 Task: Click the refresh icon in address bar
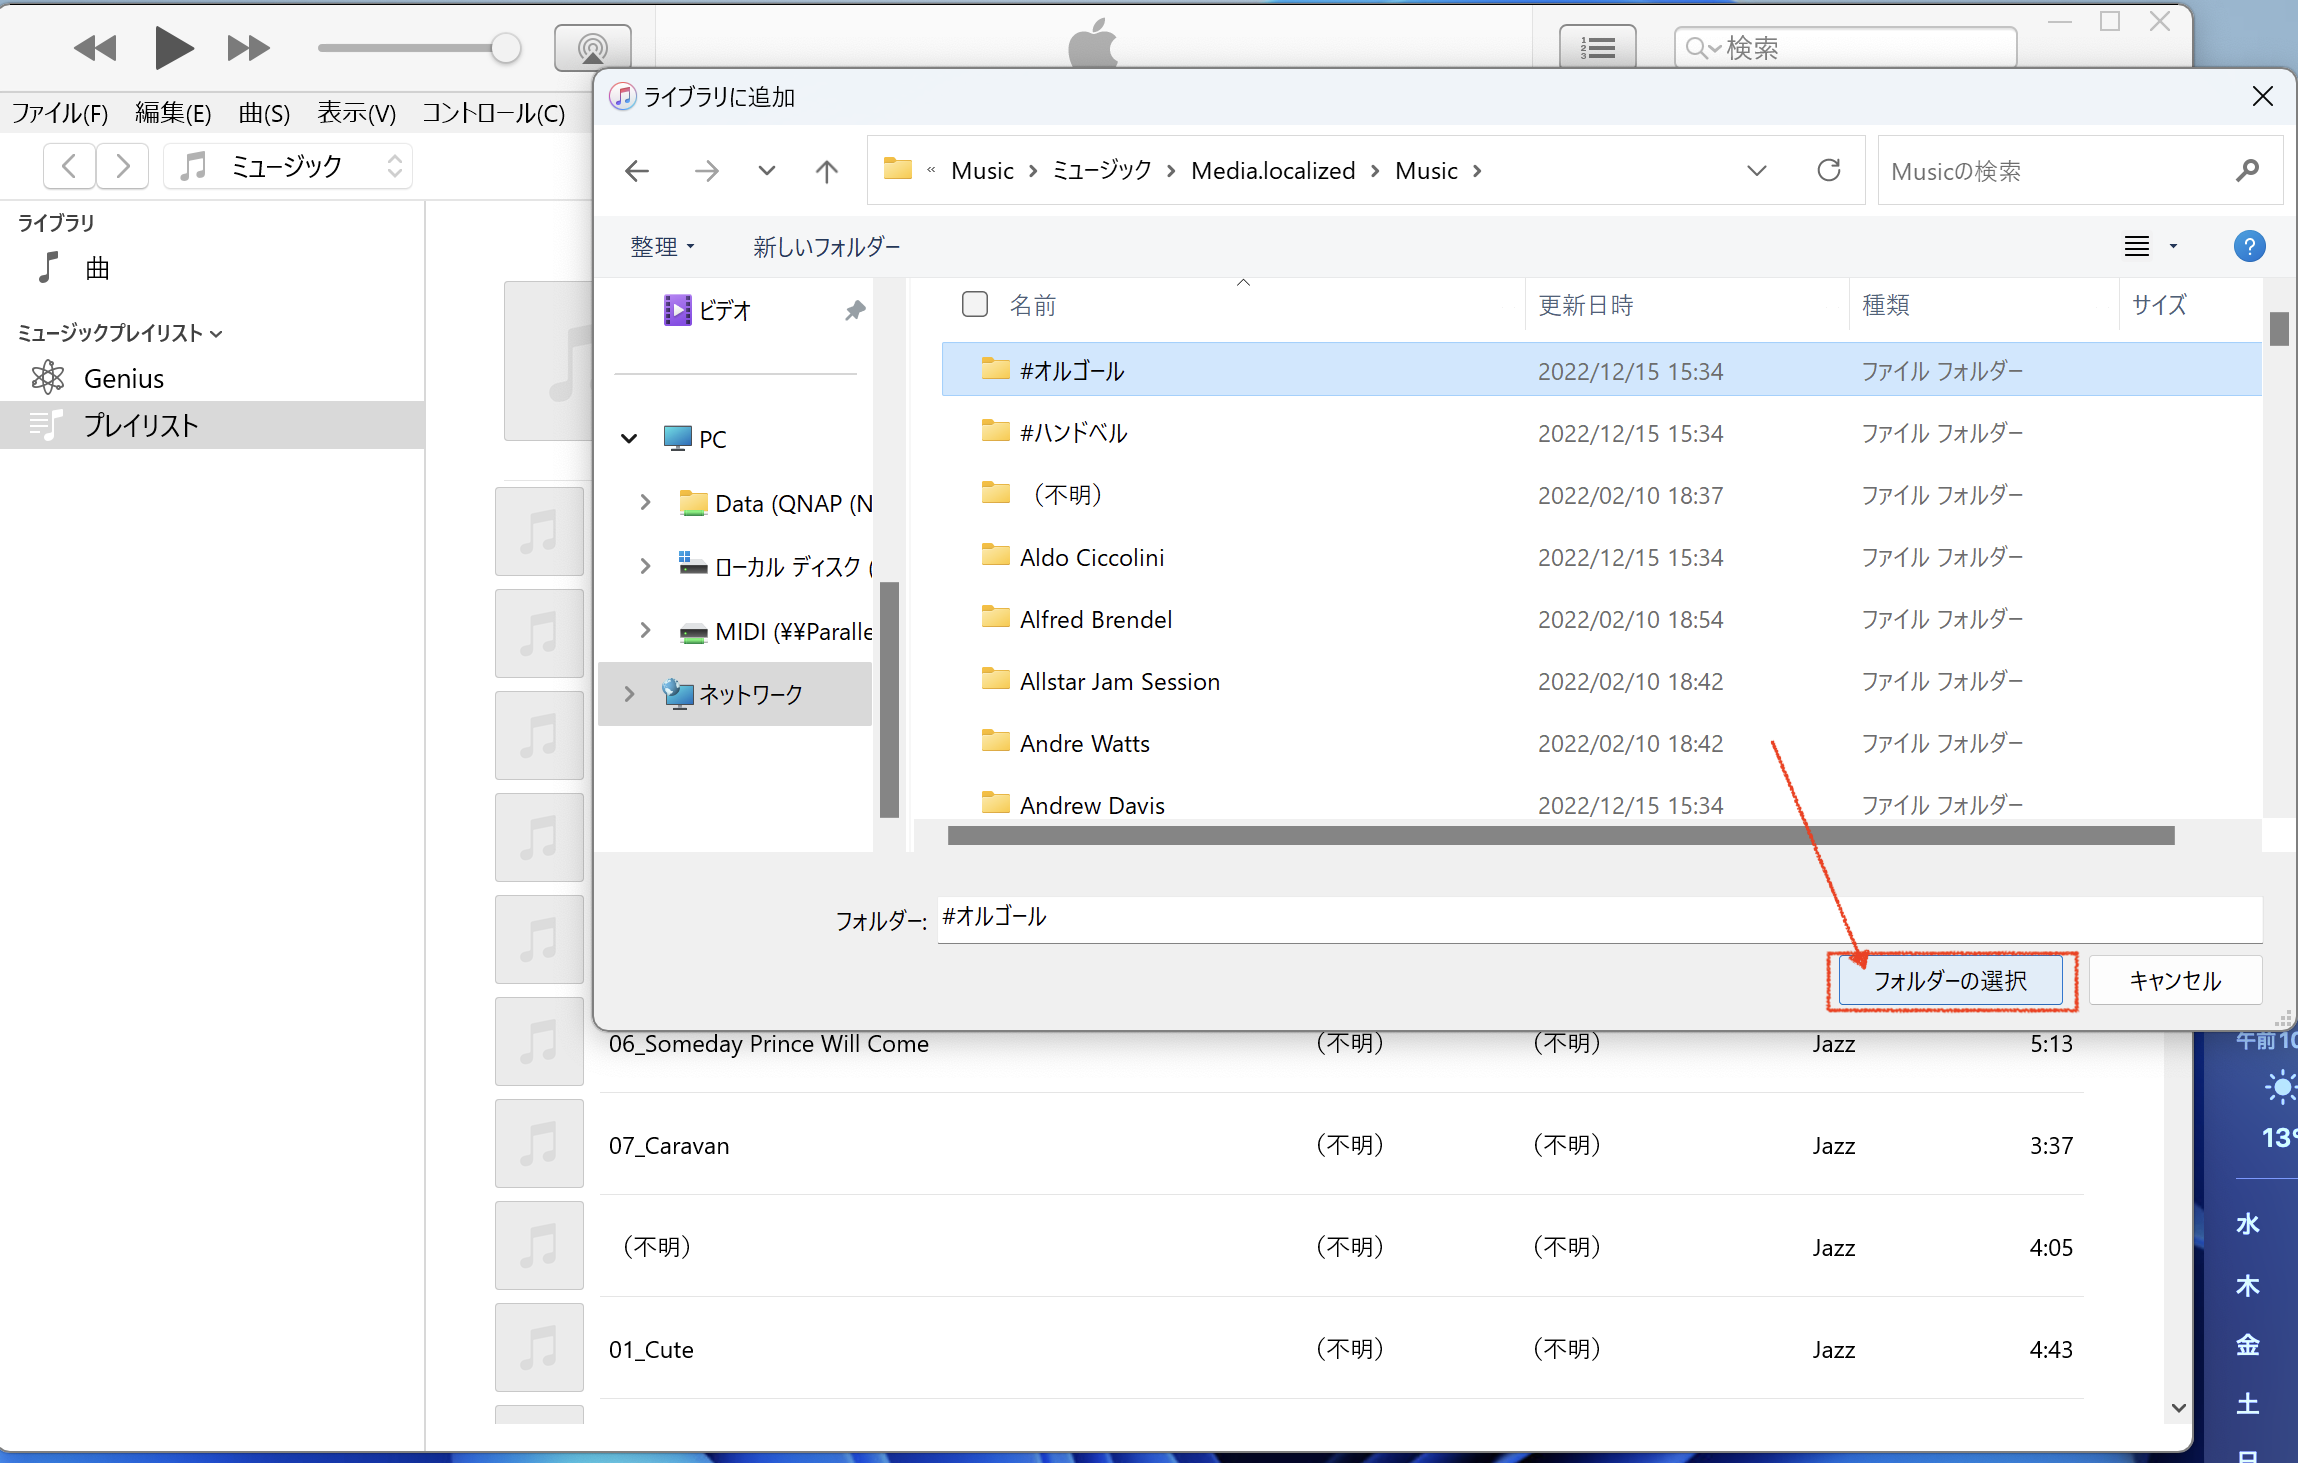point(1828,171)
